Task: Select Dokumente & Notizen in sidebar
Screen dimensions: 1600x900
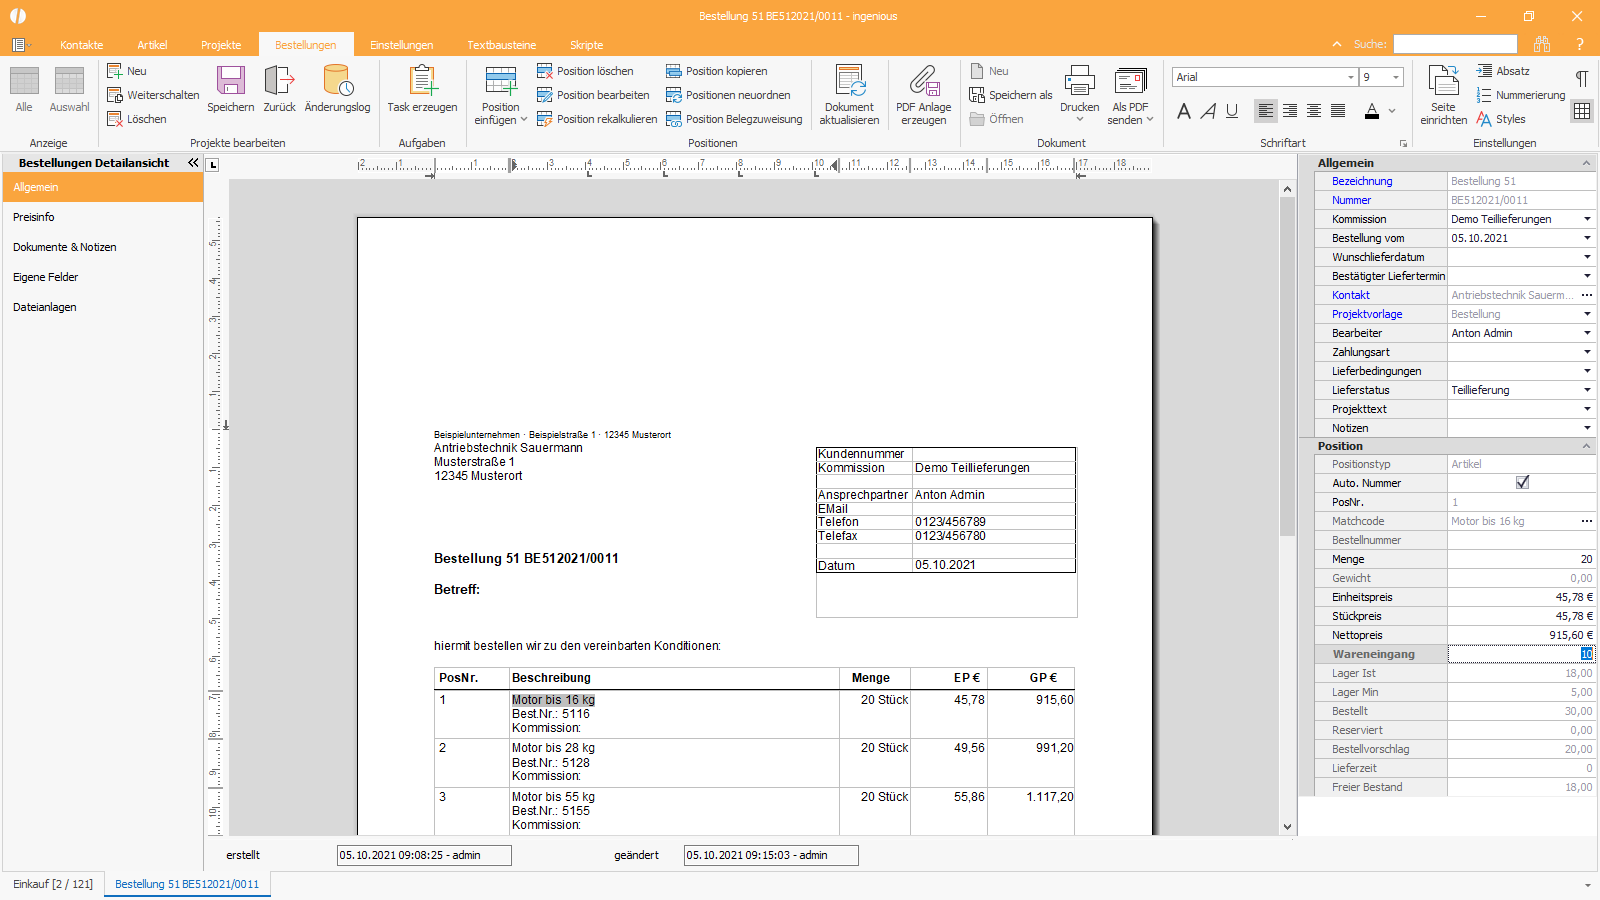Action: click(103, 247)
